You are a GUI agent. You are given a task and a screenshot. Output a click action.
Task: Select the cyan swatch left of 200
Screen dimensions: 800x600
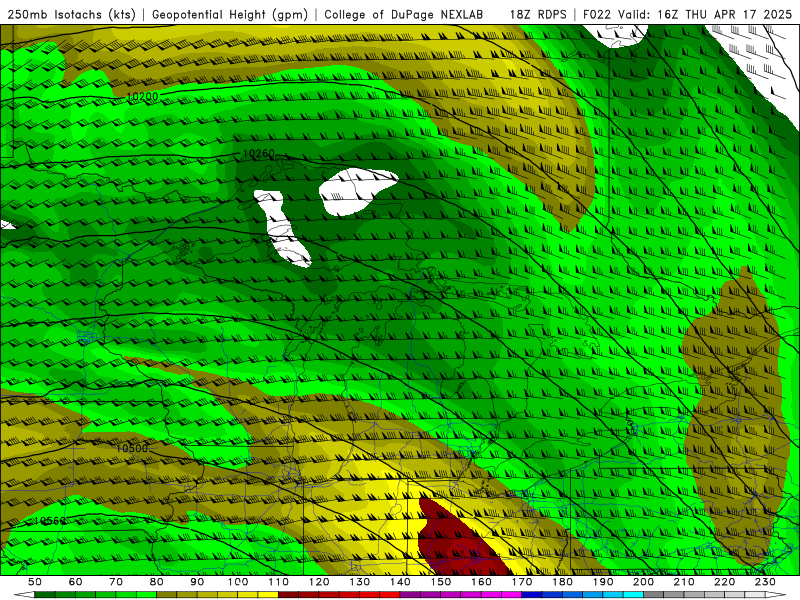pos(633,595)
